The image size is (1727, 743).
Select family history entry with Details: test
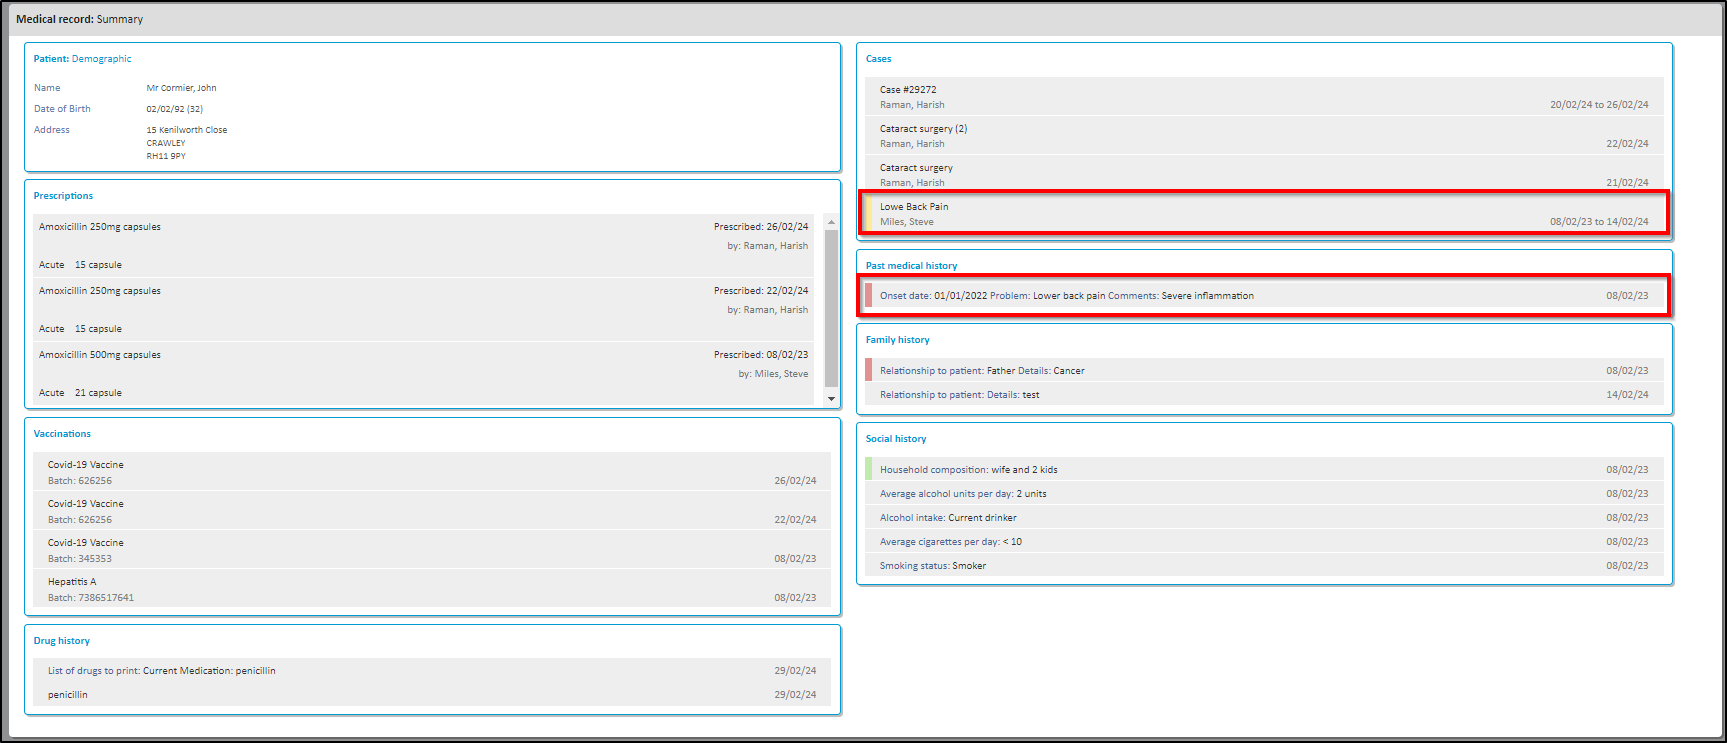point(959,395)
